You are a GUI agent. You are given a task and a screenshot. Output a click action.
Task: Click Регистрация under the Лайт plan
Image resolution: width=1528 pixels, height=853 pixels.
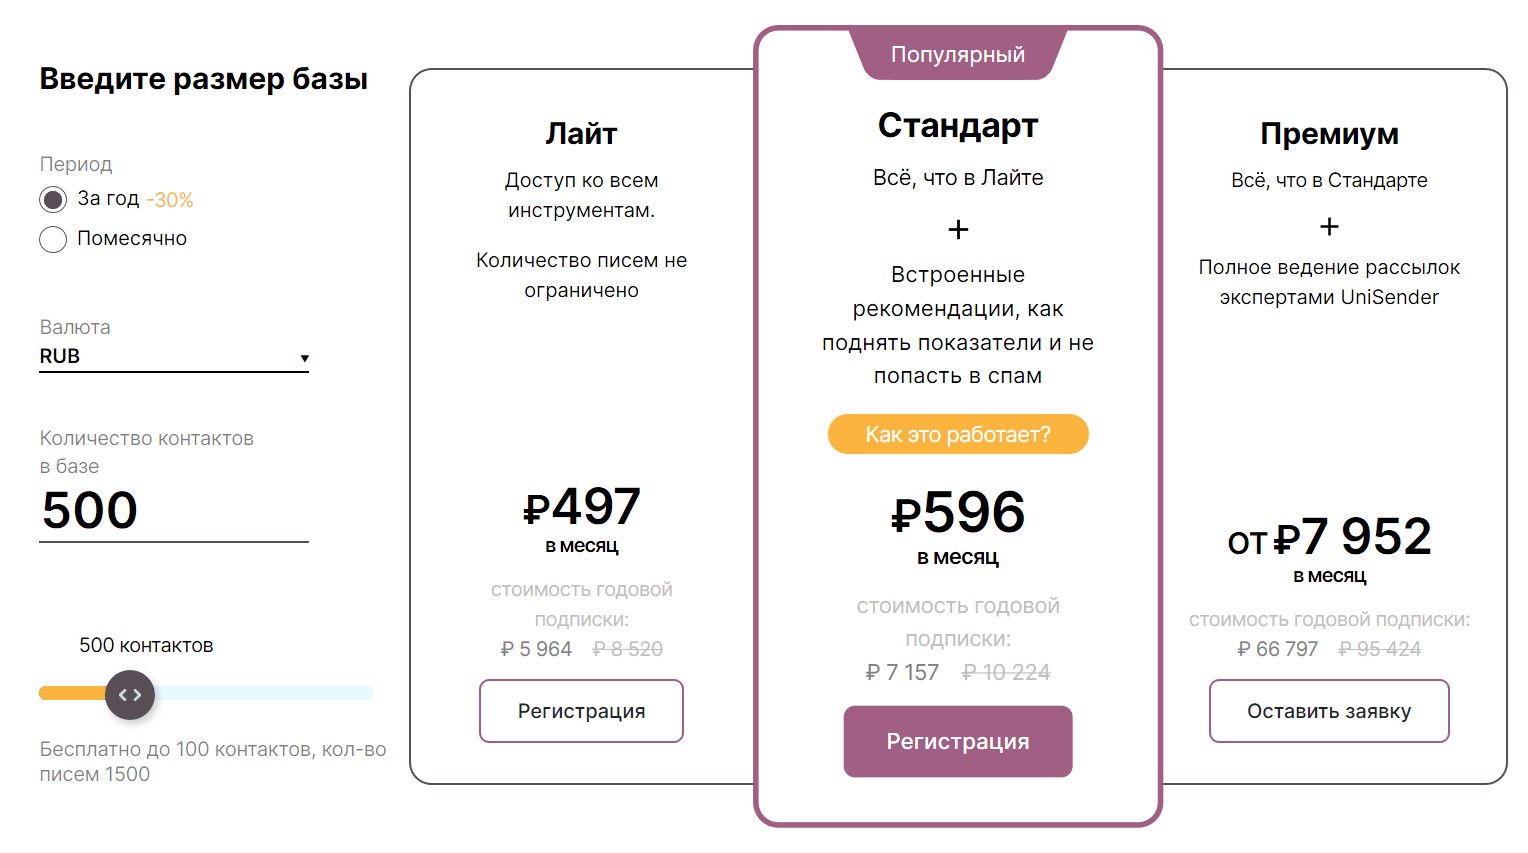[581, 711]
